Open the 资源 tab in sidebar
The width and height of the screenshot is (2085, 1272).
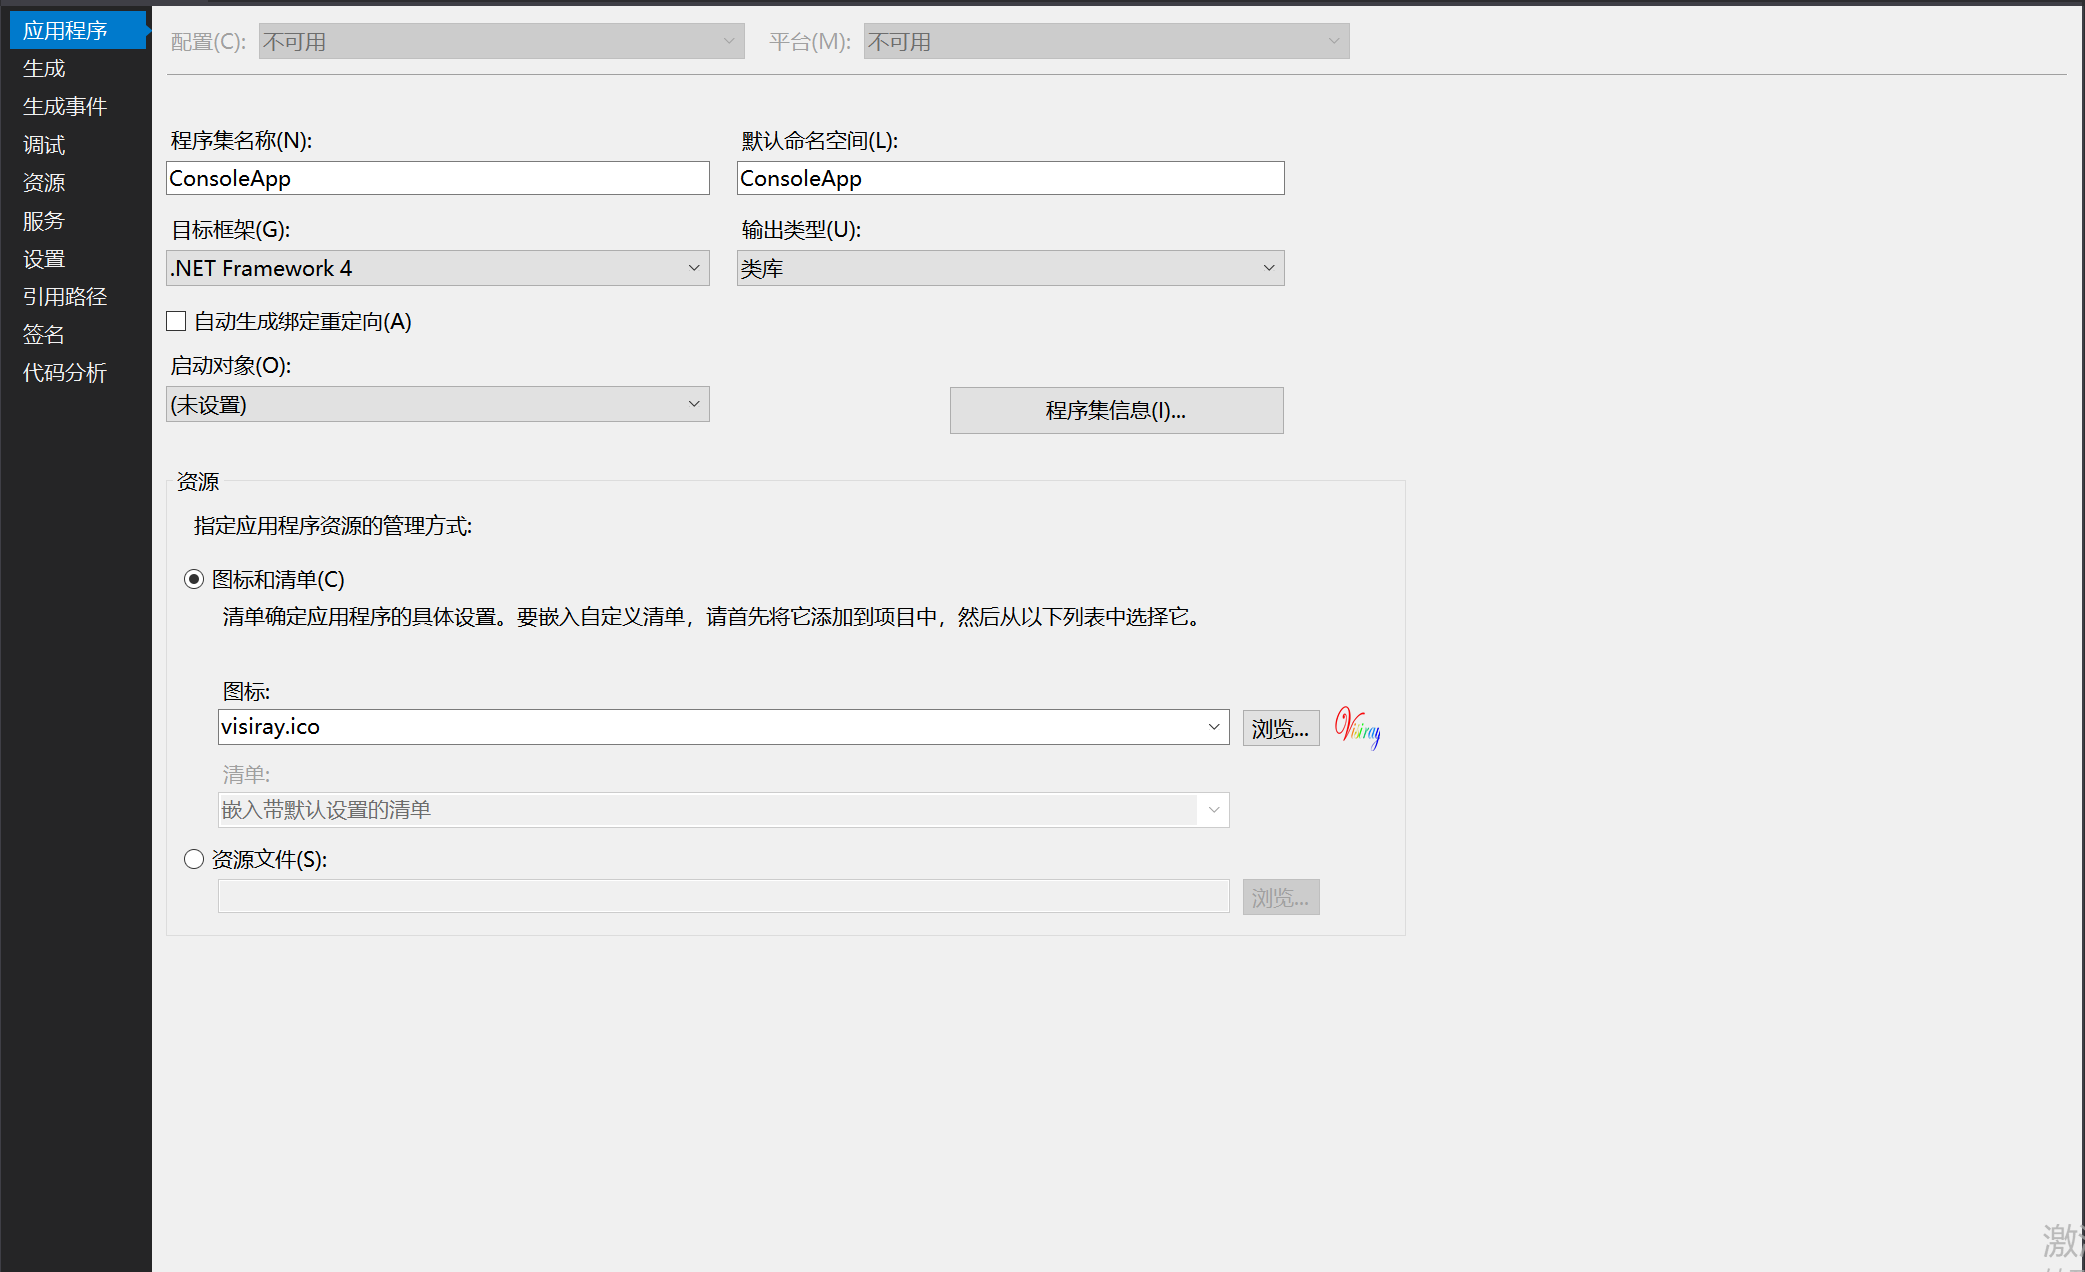click(44, 182)
